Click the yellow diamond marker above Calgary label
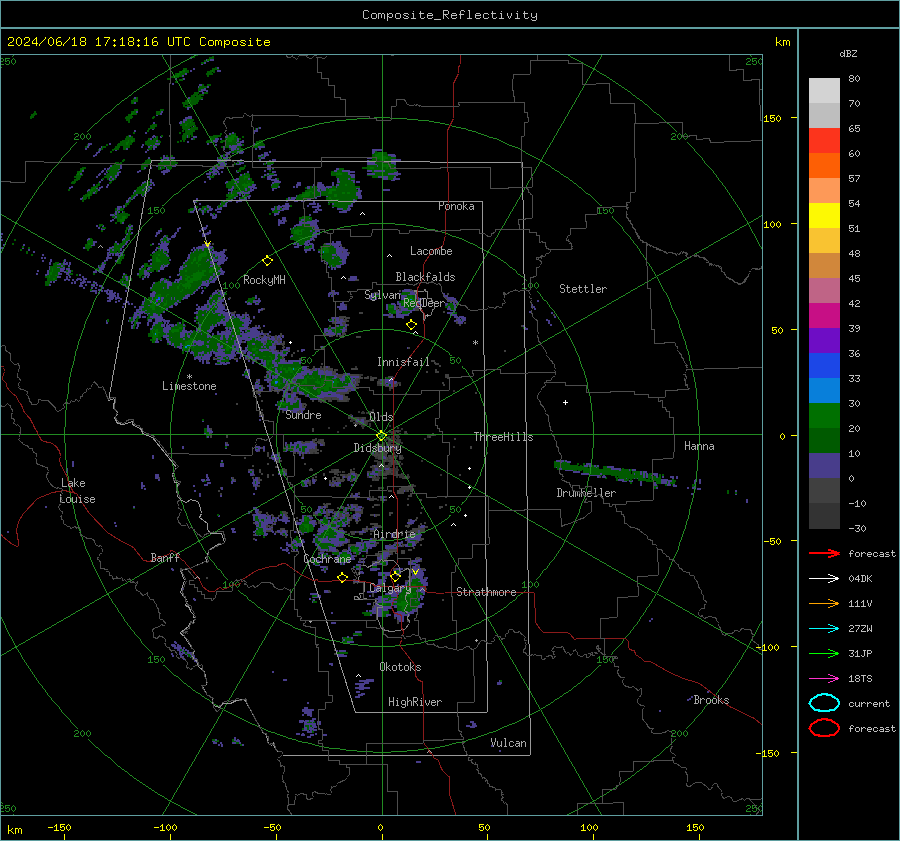Image resolution: width=900 pixels, height=841 pixels. click(395, 576)
